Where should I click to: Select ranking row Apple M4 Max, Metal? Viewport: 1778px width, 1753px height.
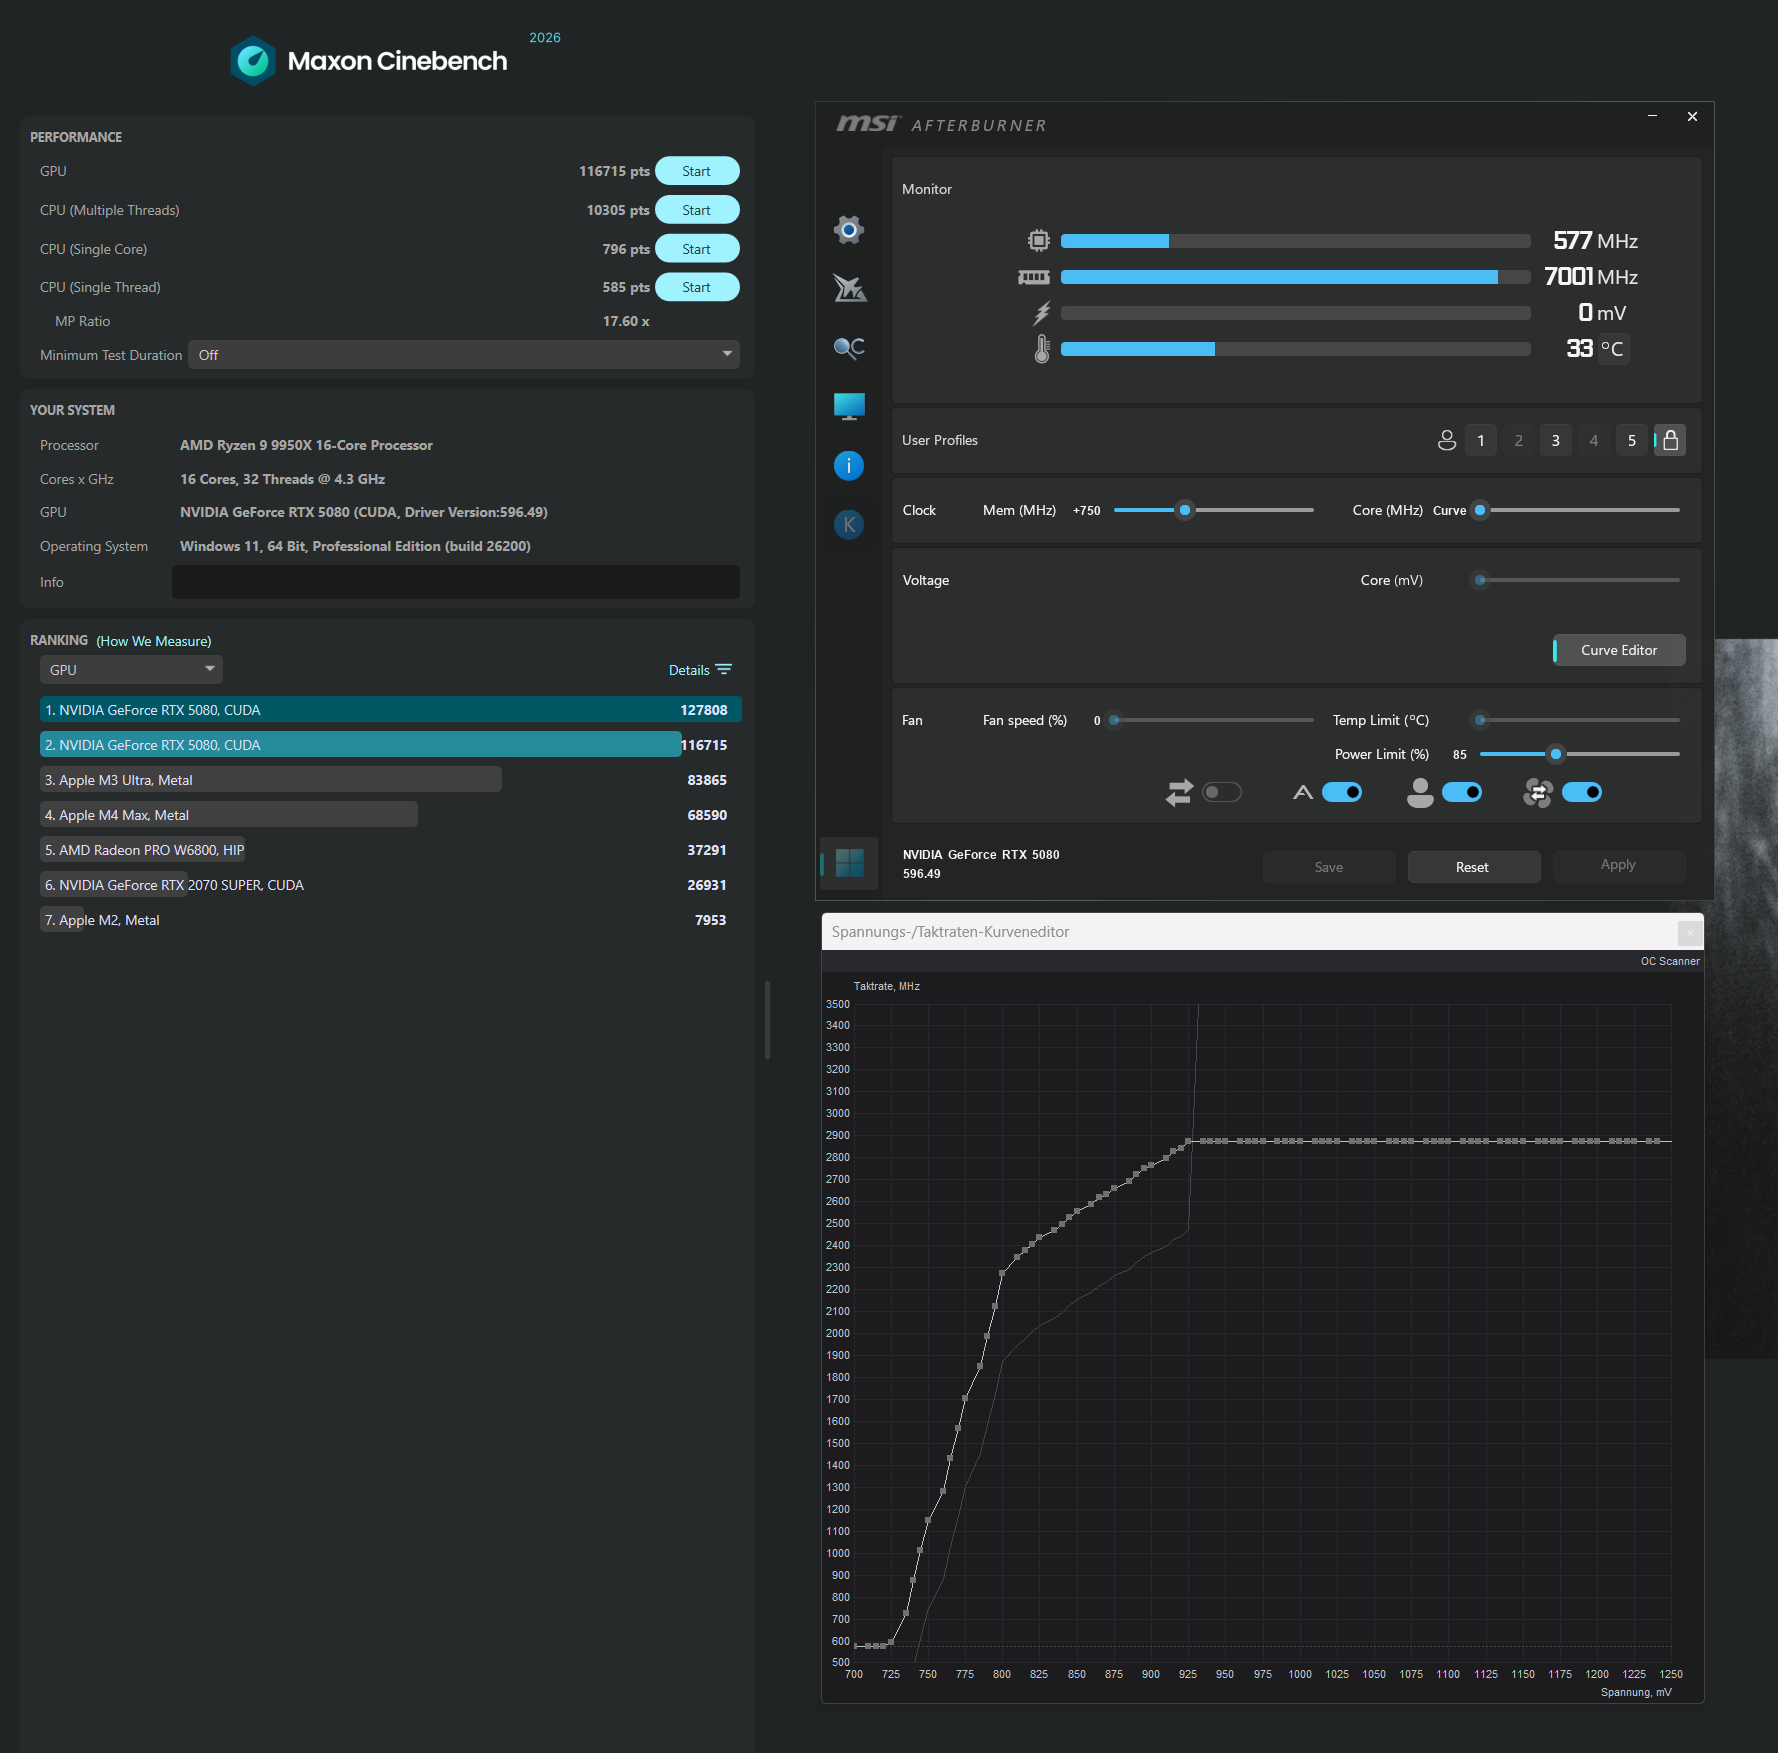391,815
